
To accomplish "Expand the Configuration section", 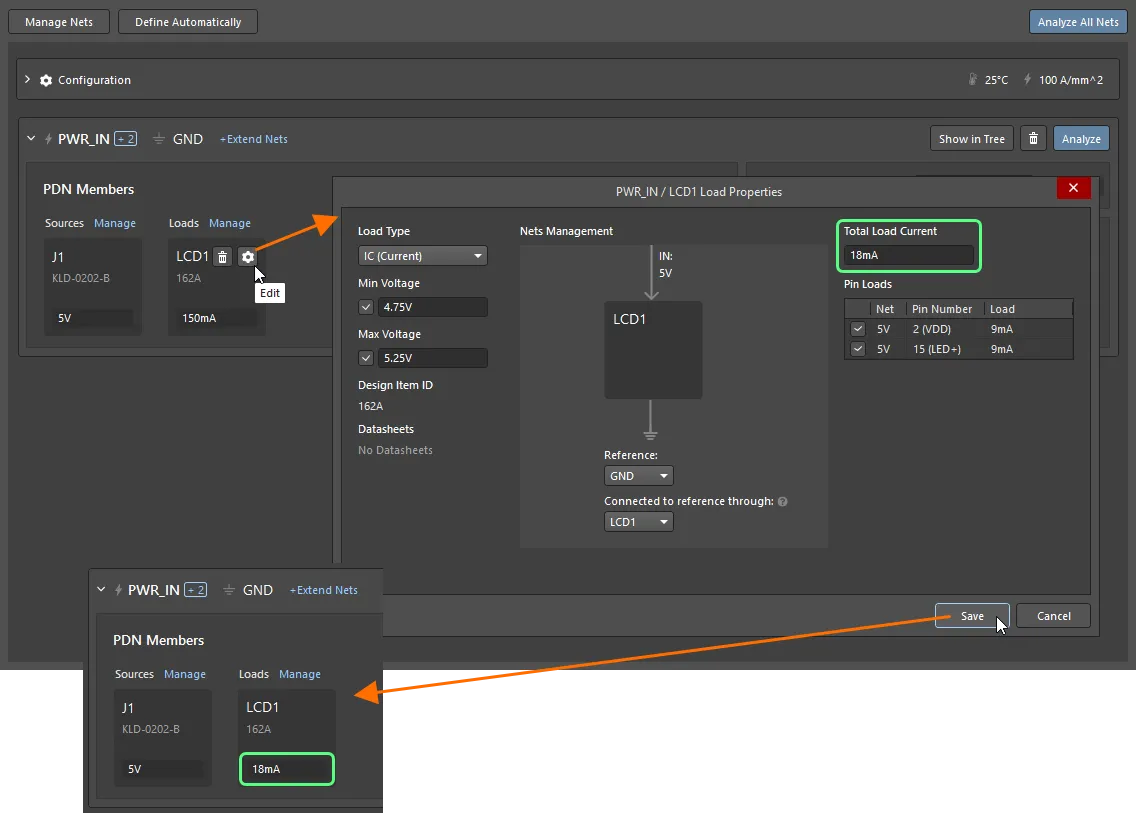I will pyautogui.click(x=28, y=80).
